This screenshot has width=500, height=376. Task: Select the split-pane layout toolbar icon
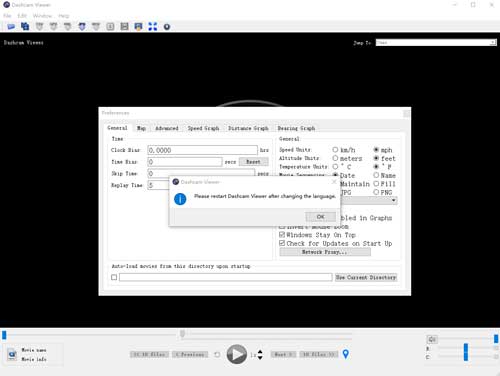(124, 26)
